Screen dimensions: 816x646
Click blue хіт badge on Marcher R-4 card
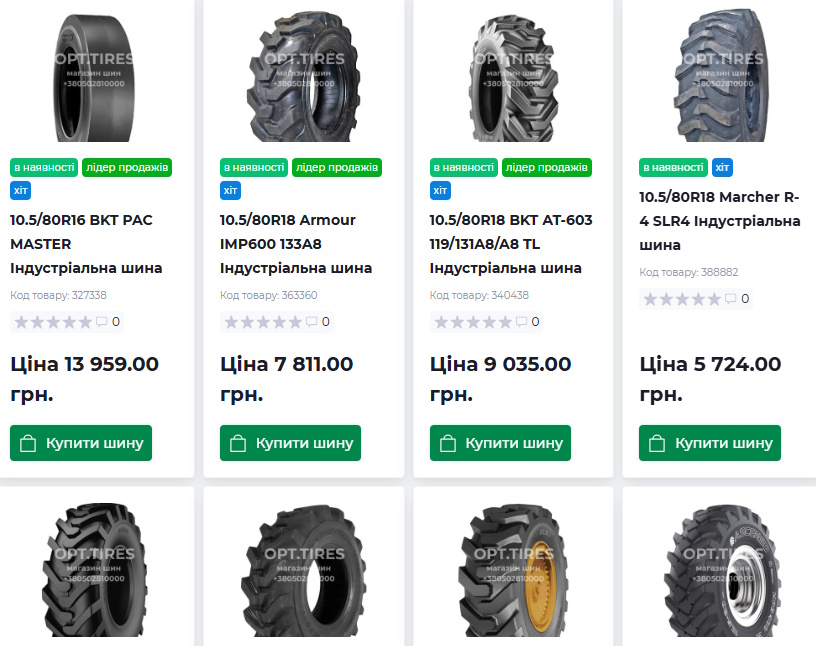[722, 167]
